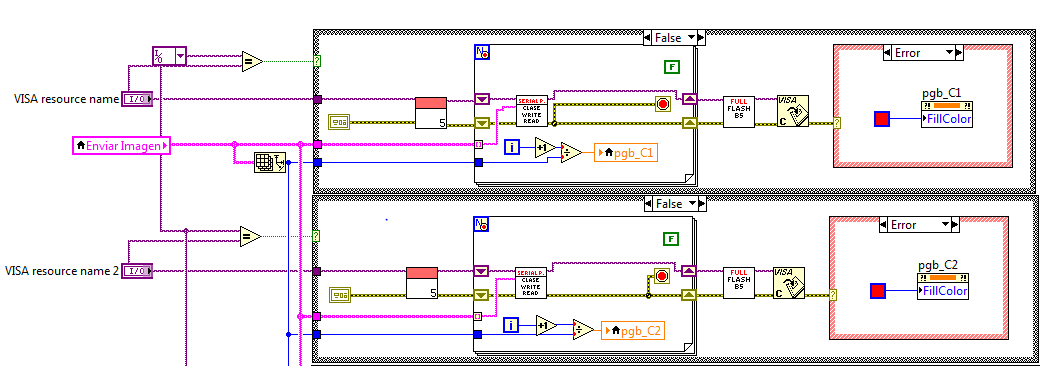This screenshot has width=1050, height=366.
Task: Click the upper loop stop condition terminal
Action: pos(663,104)
